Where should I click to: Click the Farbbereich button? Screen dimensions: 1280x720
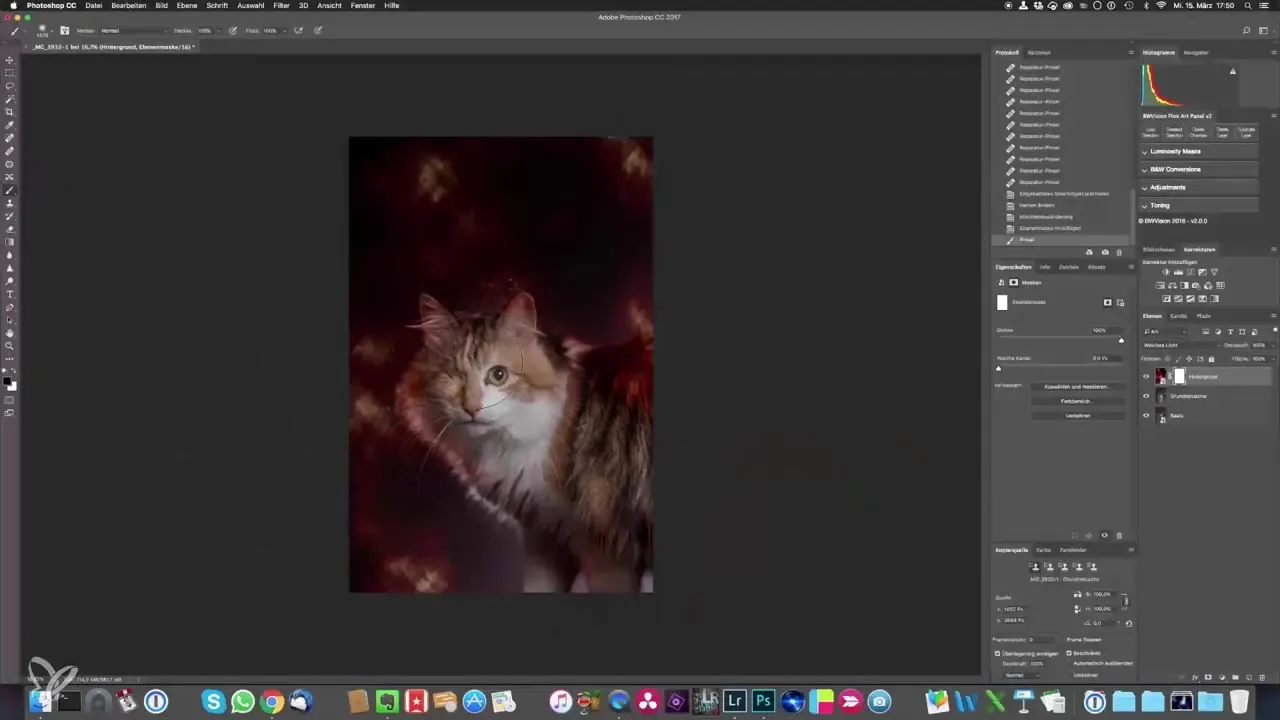coord(1076,401)
